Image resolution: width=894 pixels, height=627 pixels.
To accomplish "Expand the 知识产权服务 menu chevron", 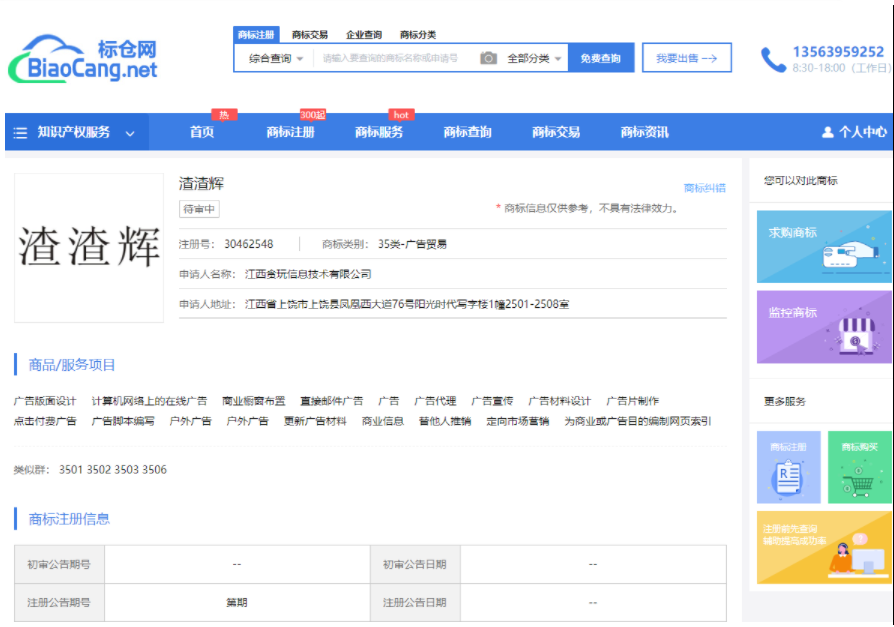I will [x=130, y=133].
